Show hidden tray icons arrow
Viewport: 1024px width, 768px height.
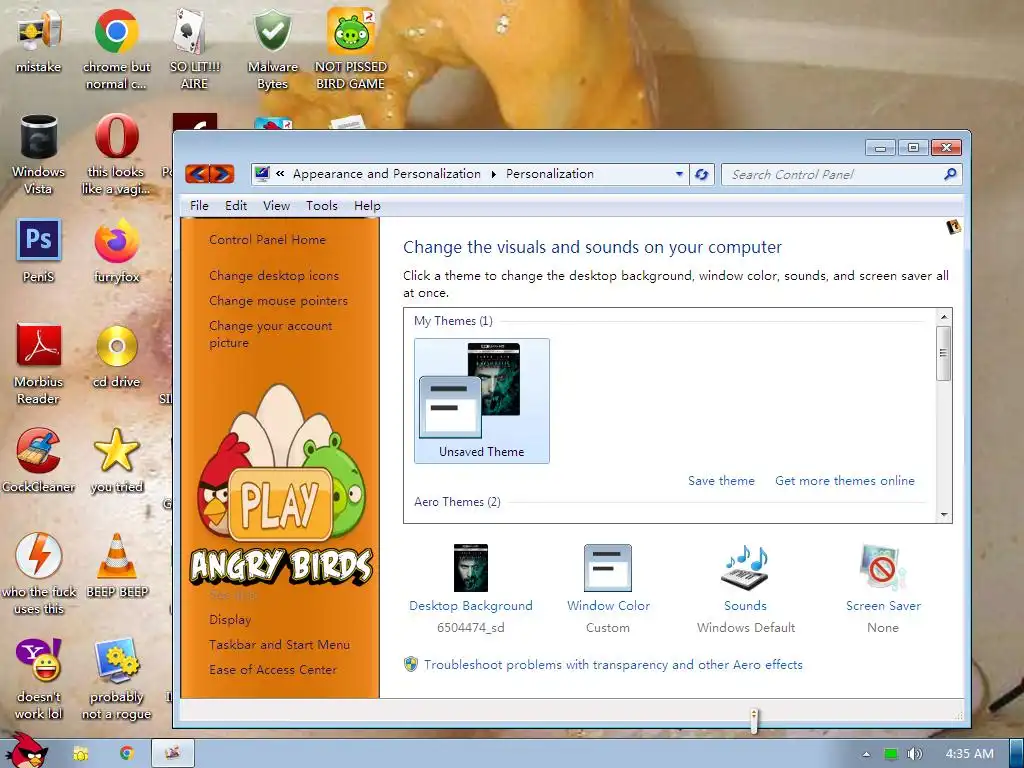[866, 754]
